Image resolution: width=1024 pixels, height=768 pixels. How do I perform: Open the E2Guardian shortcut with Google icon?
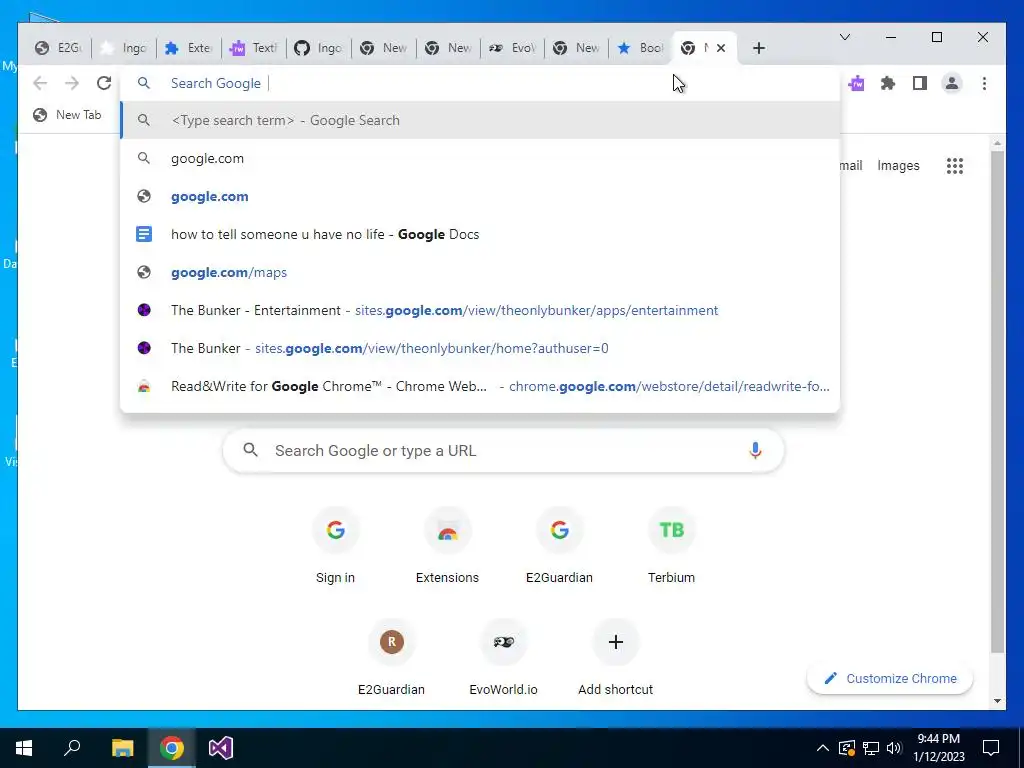[559, 545]
